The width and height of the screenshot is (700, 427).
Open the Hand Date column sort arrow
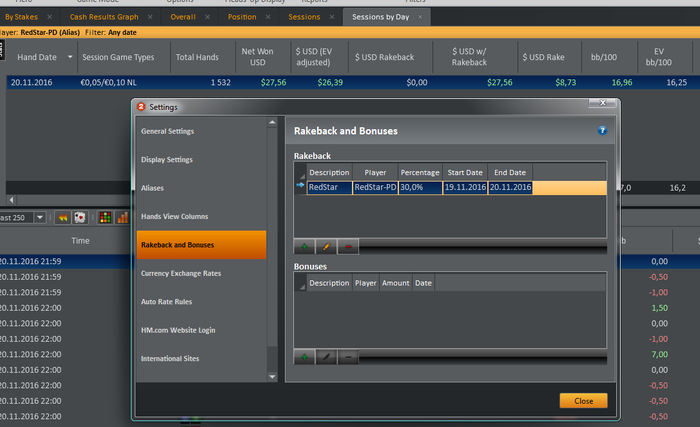pos(70,57)
